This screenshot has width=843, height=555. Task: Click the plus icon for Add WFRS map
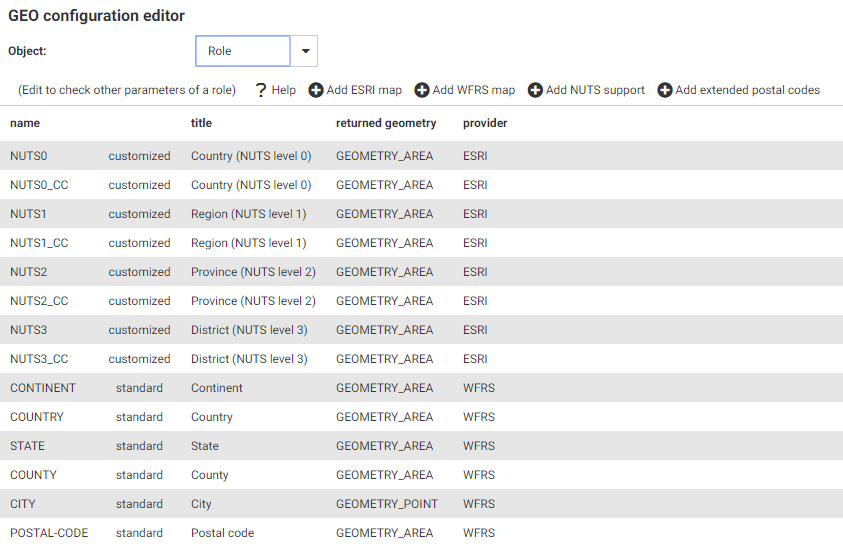click(422, 90)
